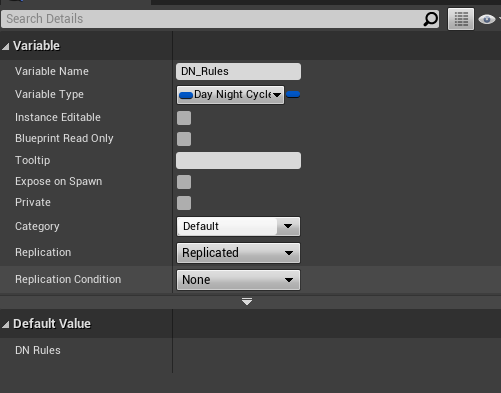
Task: Expand advanced properties arrow below Replication Condition
Action: tap(247, 302)
